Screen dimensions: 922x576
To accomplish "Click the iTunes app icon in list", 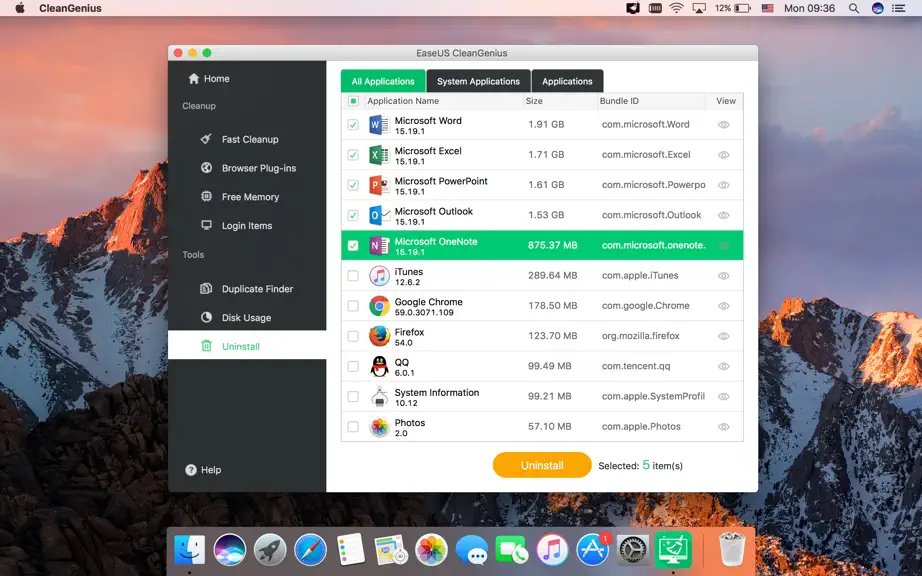I will coord(379,276).
